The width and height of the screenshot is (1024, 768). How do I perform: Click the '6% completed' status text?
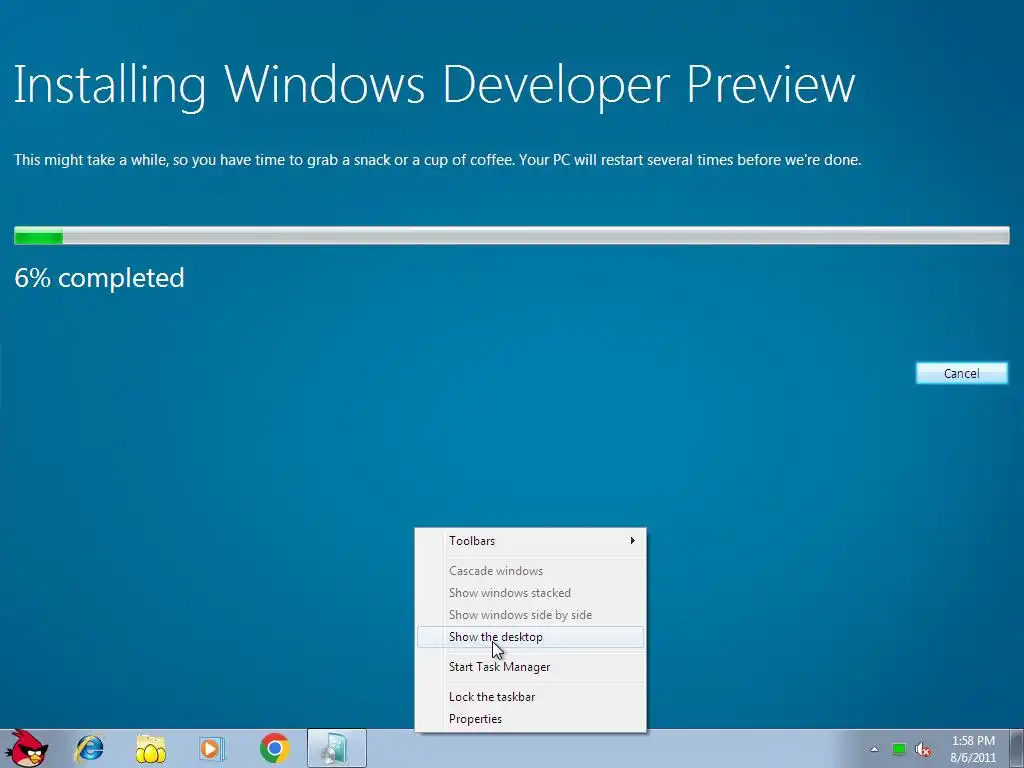(x=99, y=278)
